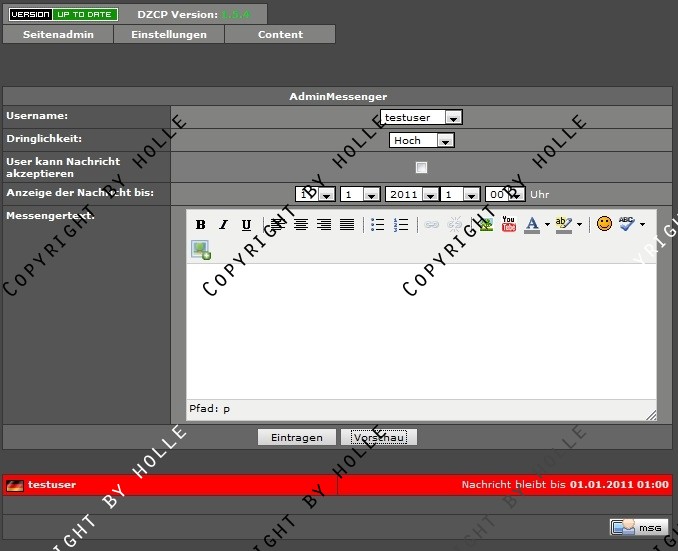Open the Username dropdown showing testuser
Screen dimensions: 678x551
point(421,117)
